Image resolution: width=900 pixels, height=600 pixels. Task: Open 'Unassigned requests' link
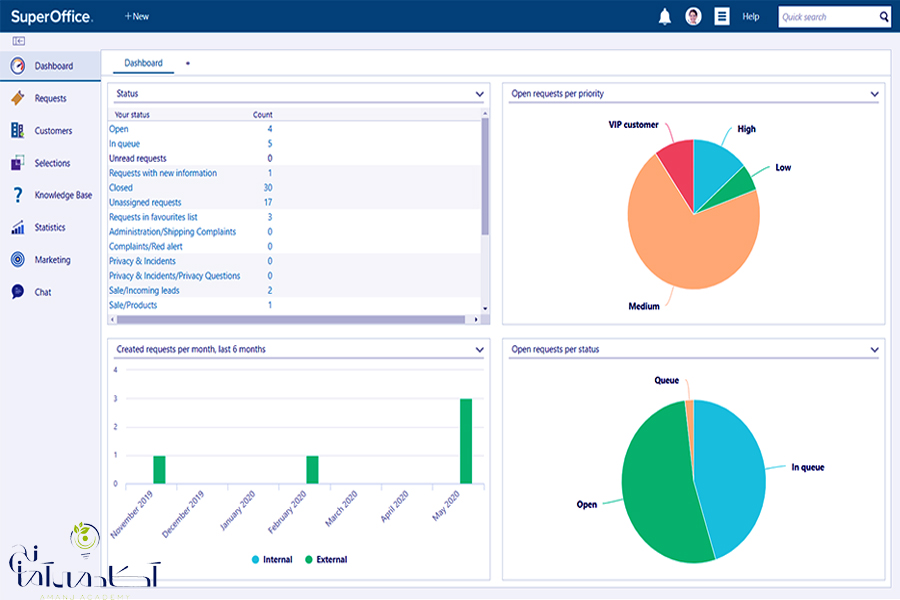coord(145,202)
